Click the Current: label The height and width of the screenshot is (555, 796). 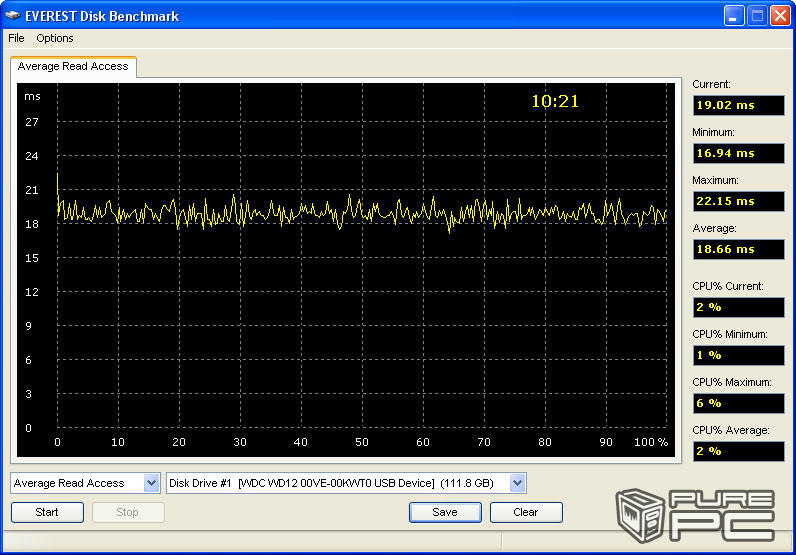coord(711,84)
